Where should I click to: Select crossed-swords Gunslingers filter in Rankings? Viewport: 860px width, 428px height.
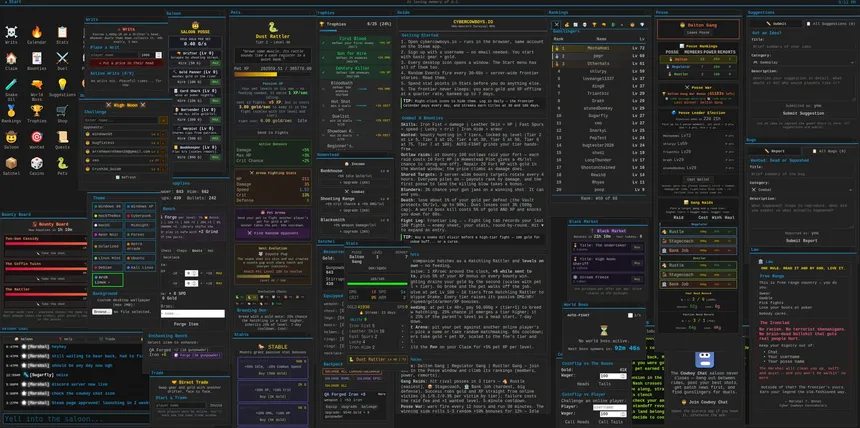coord(556,25)
